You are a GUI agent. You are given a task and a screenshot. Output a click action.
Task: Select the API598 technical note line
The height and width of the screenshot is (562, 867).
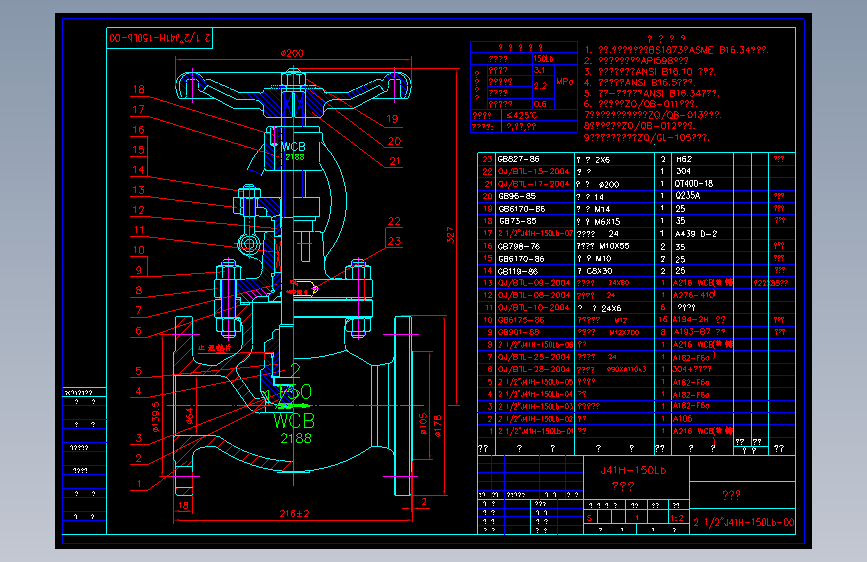pyautogui.click(x=636, y=61)
